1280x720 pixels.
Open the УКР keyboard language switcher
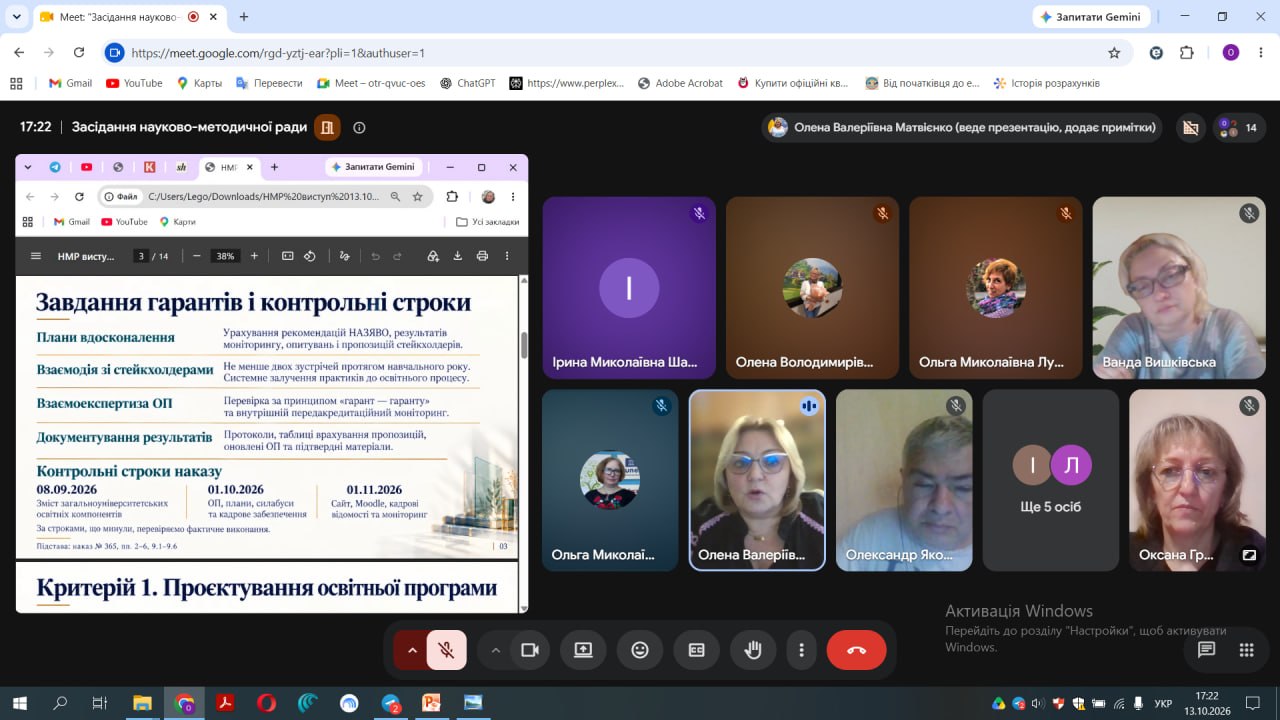coord(1163,703)
